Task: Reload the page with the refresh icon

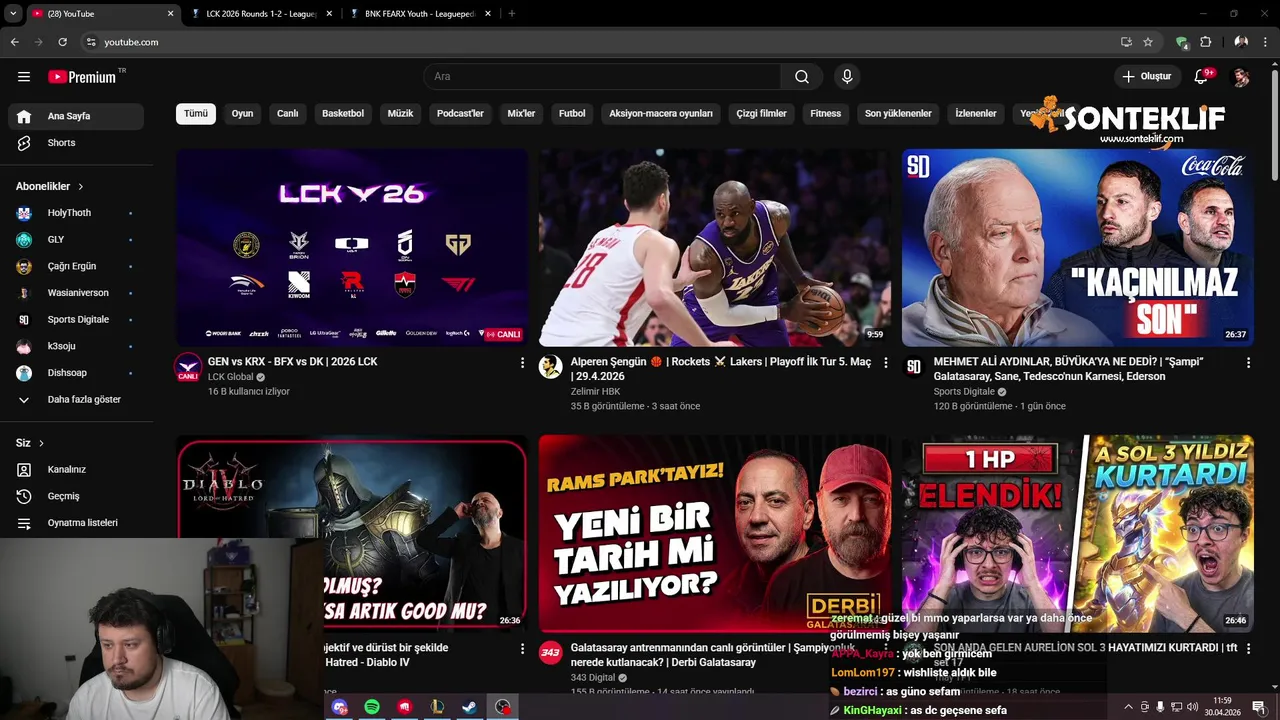Action: pyautogui.click(x=62, y=42)
